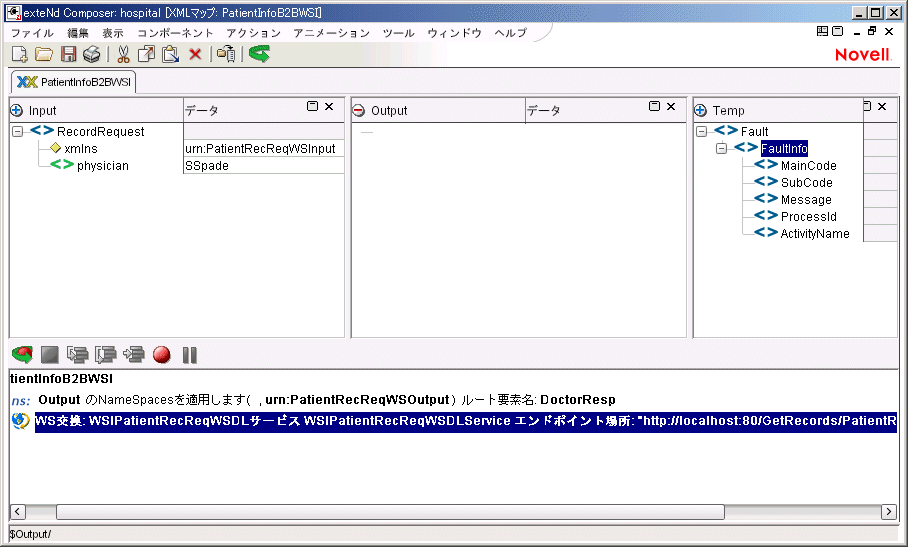Click the red-green execute animation icon
The image size is (908, 547).
23,354
